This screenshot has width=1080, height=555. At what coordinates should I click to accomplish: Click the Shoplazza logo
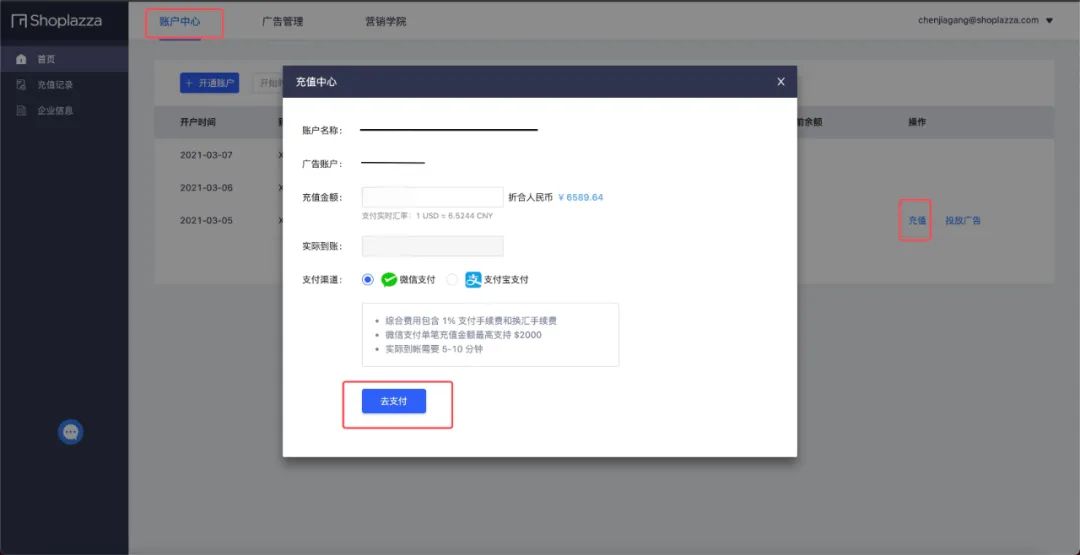tap(56, 21)
